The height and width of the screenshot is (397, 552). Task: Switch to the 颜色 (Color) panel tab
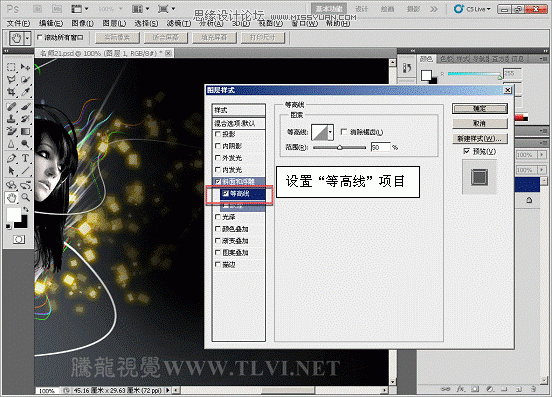point(426,59)
